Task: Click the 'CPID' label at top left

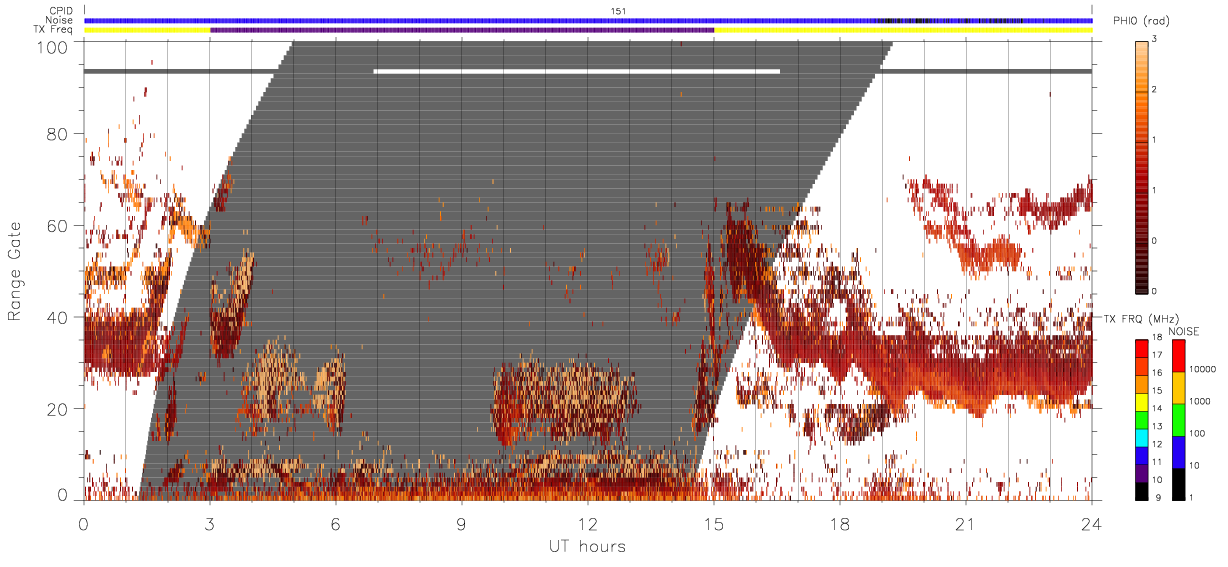Action: tap(61, 11)
